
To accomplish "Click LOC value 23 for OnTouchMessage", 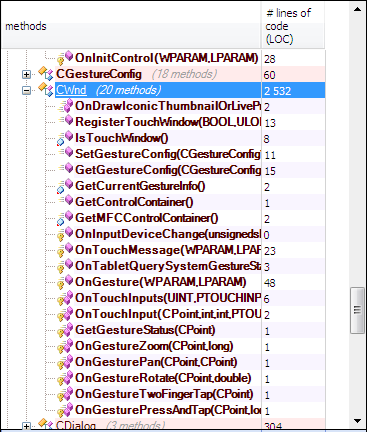I will point(270,251).
